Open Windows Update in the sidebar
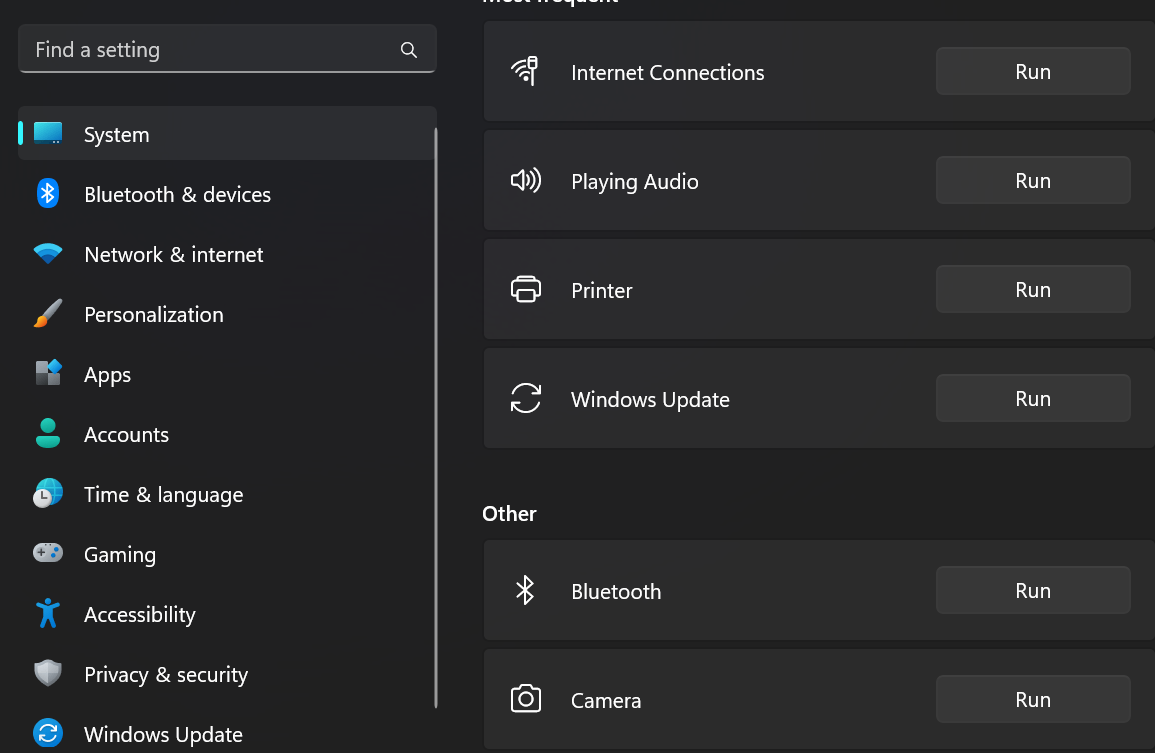 pos(163,734)
